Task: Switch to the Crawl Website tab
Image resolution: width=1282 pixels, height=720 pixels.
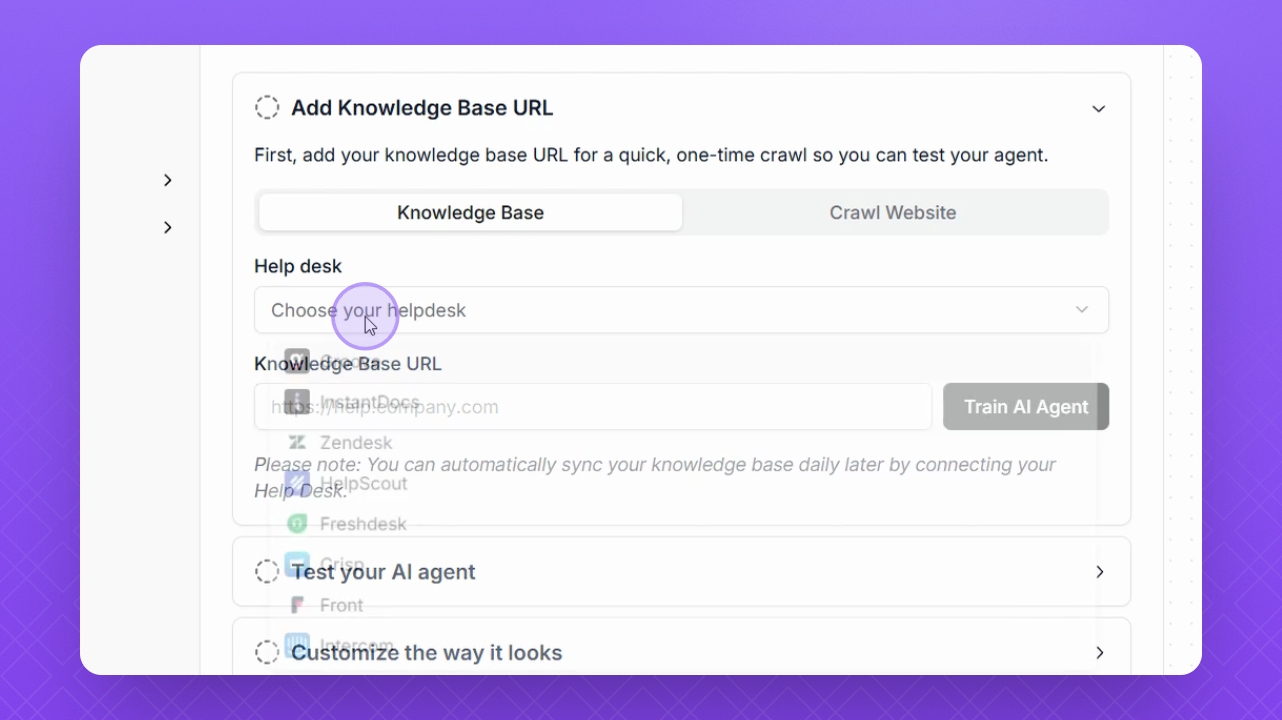Action: pos(892,213)
